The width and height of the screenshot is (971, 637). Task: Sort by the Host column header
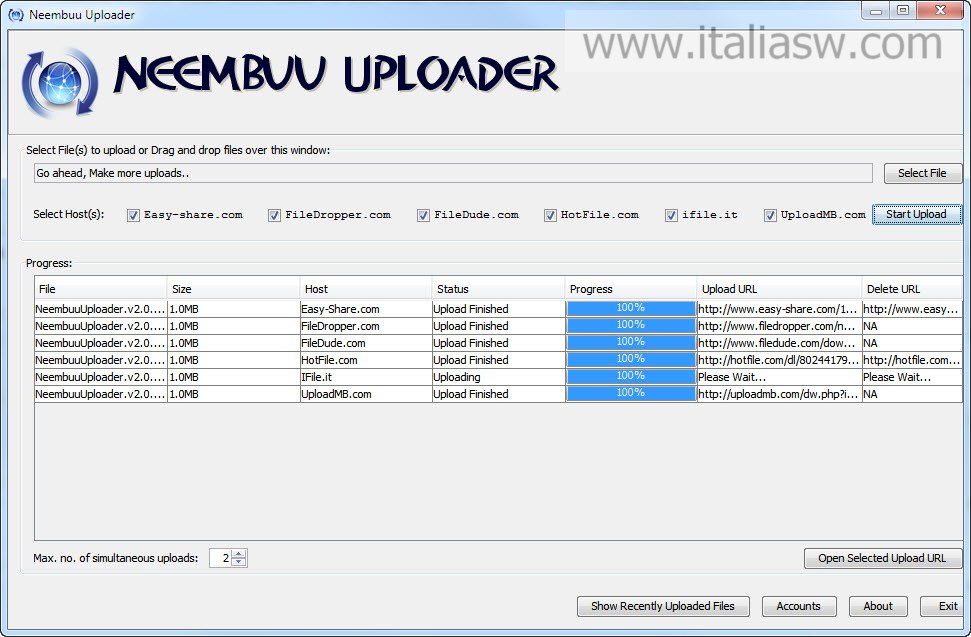[x=365, y=288]
